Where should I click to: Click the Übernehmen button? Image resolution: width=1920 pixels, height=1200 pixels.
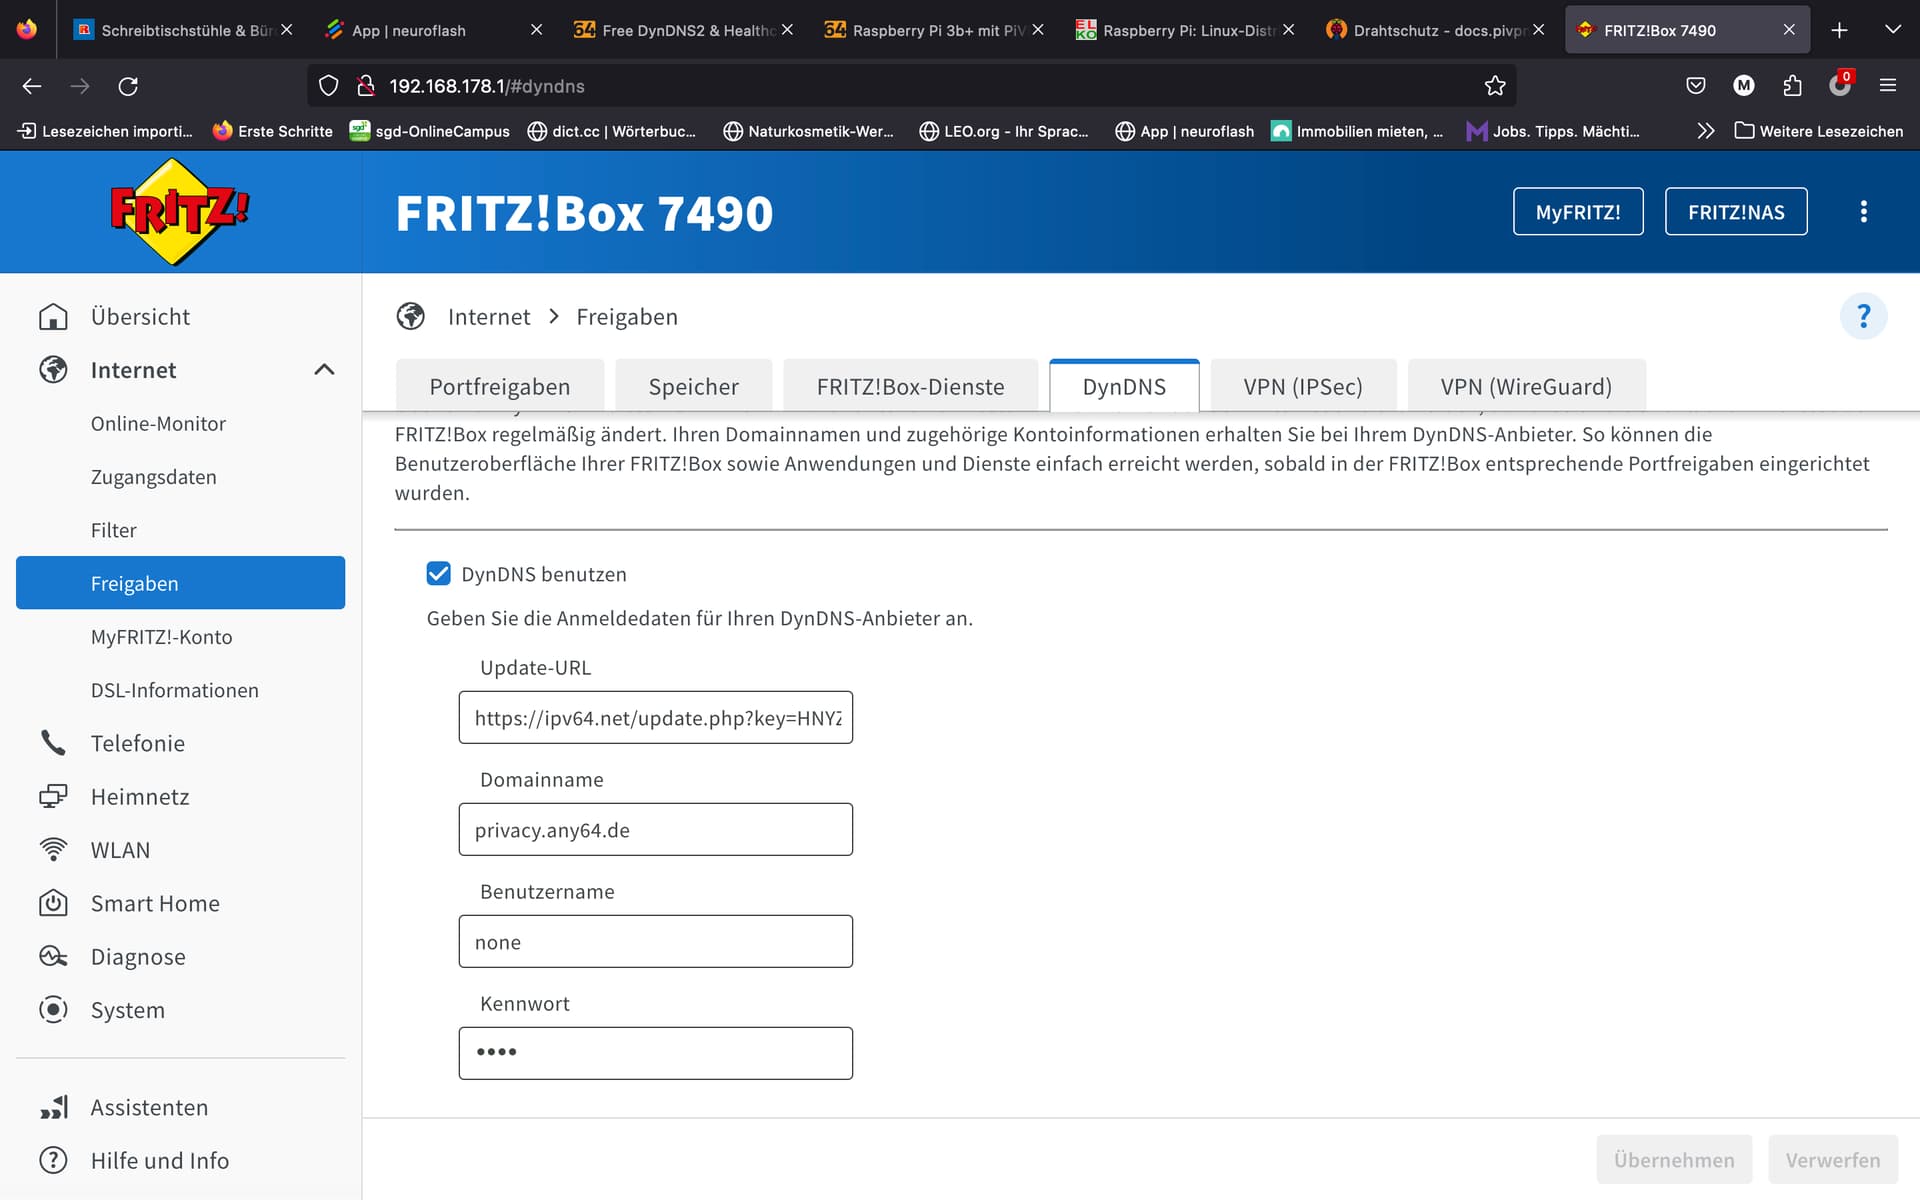1674,1159
